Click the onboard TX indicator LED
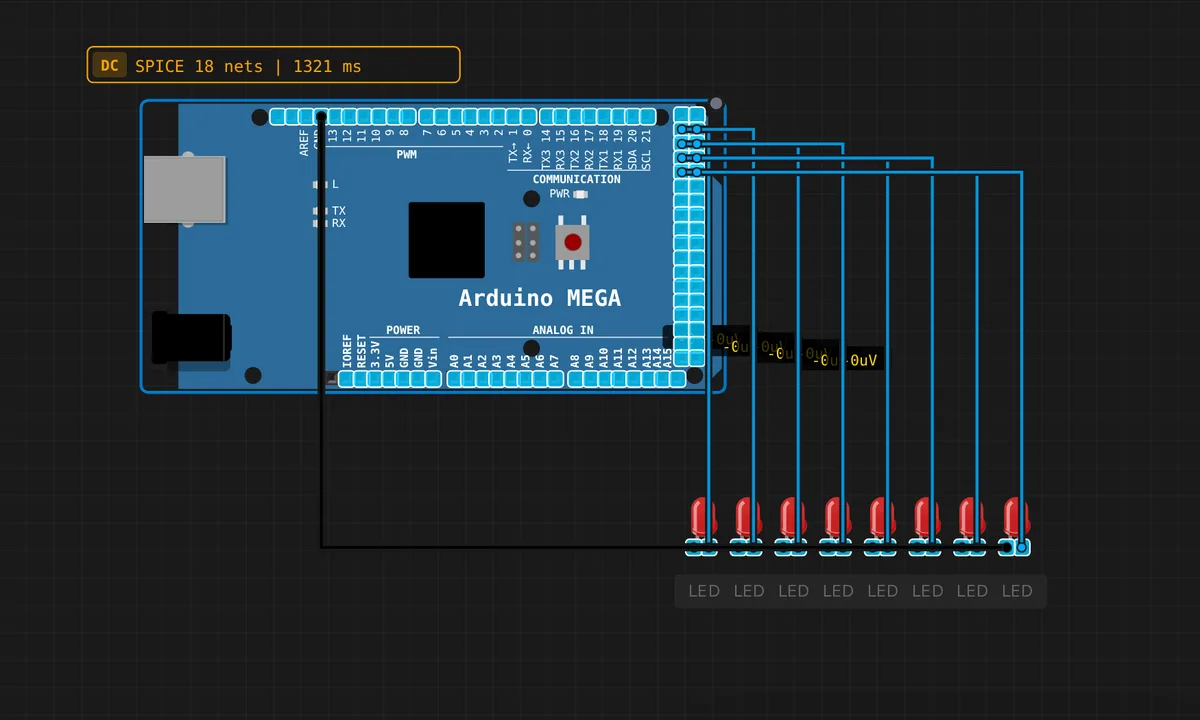1200x720 pixels. click(320, 211)
